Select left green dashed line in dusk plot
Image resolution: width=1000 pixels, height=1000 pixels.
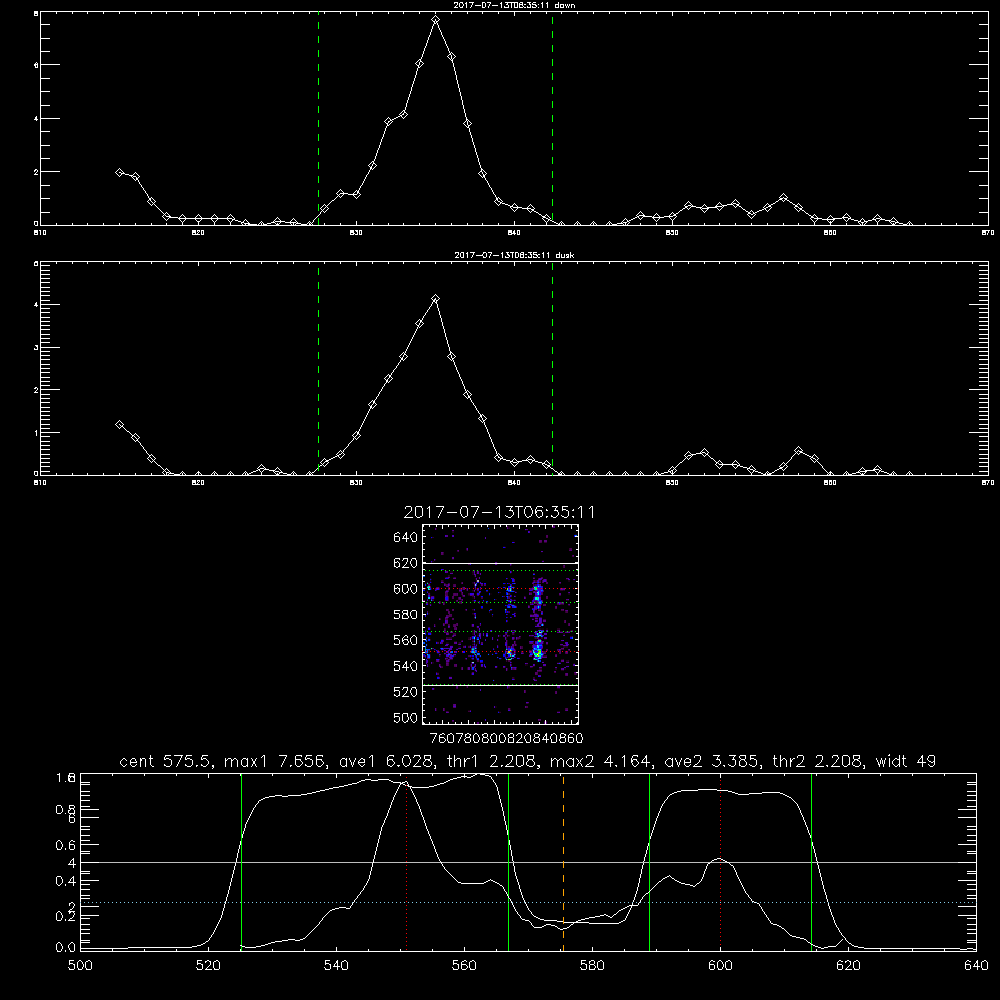(x=318, y=368)
